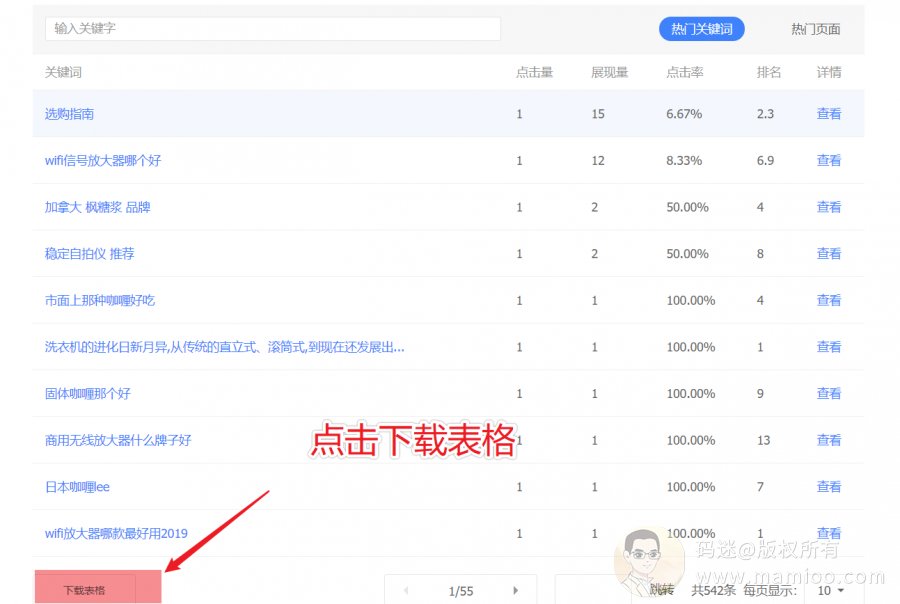This screenshot has height=604, width=900.
Task: Open the wifi放大器哪款最好用2019 keyword
Action: pos(116,533)
